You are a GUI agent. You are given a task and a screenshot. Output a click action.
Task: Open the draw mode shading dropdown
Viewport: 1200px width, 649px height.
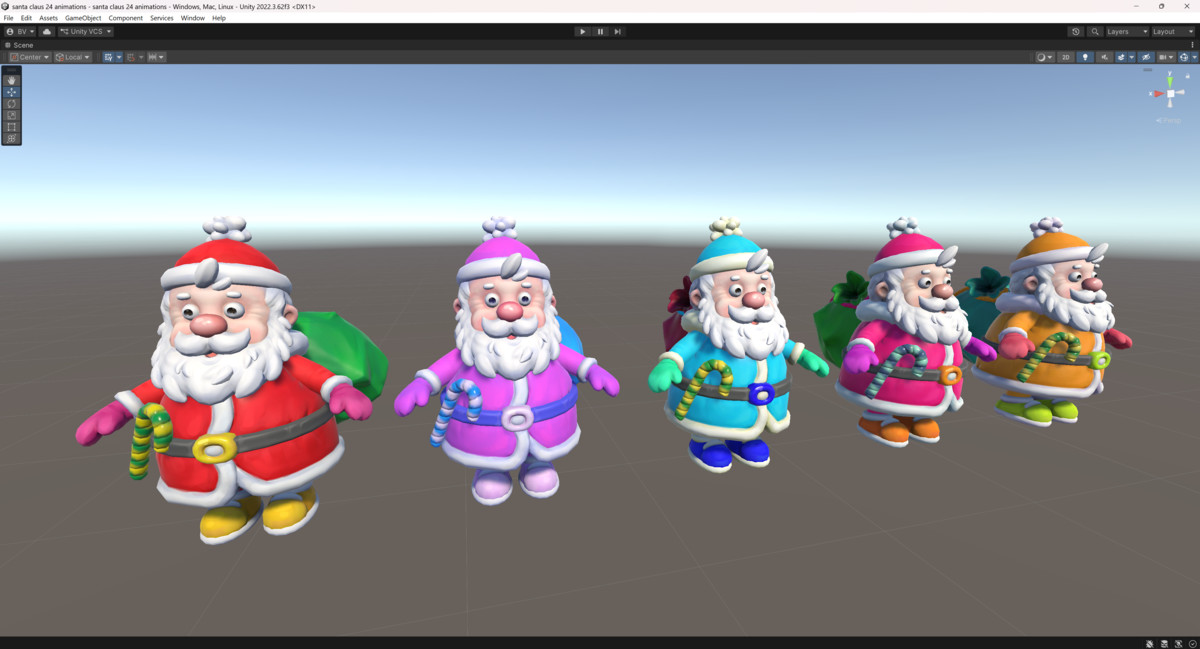tap(1045, 57)
